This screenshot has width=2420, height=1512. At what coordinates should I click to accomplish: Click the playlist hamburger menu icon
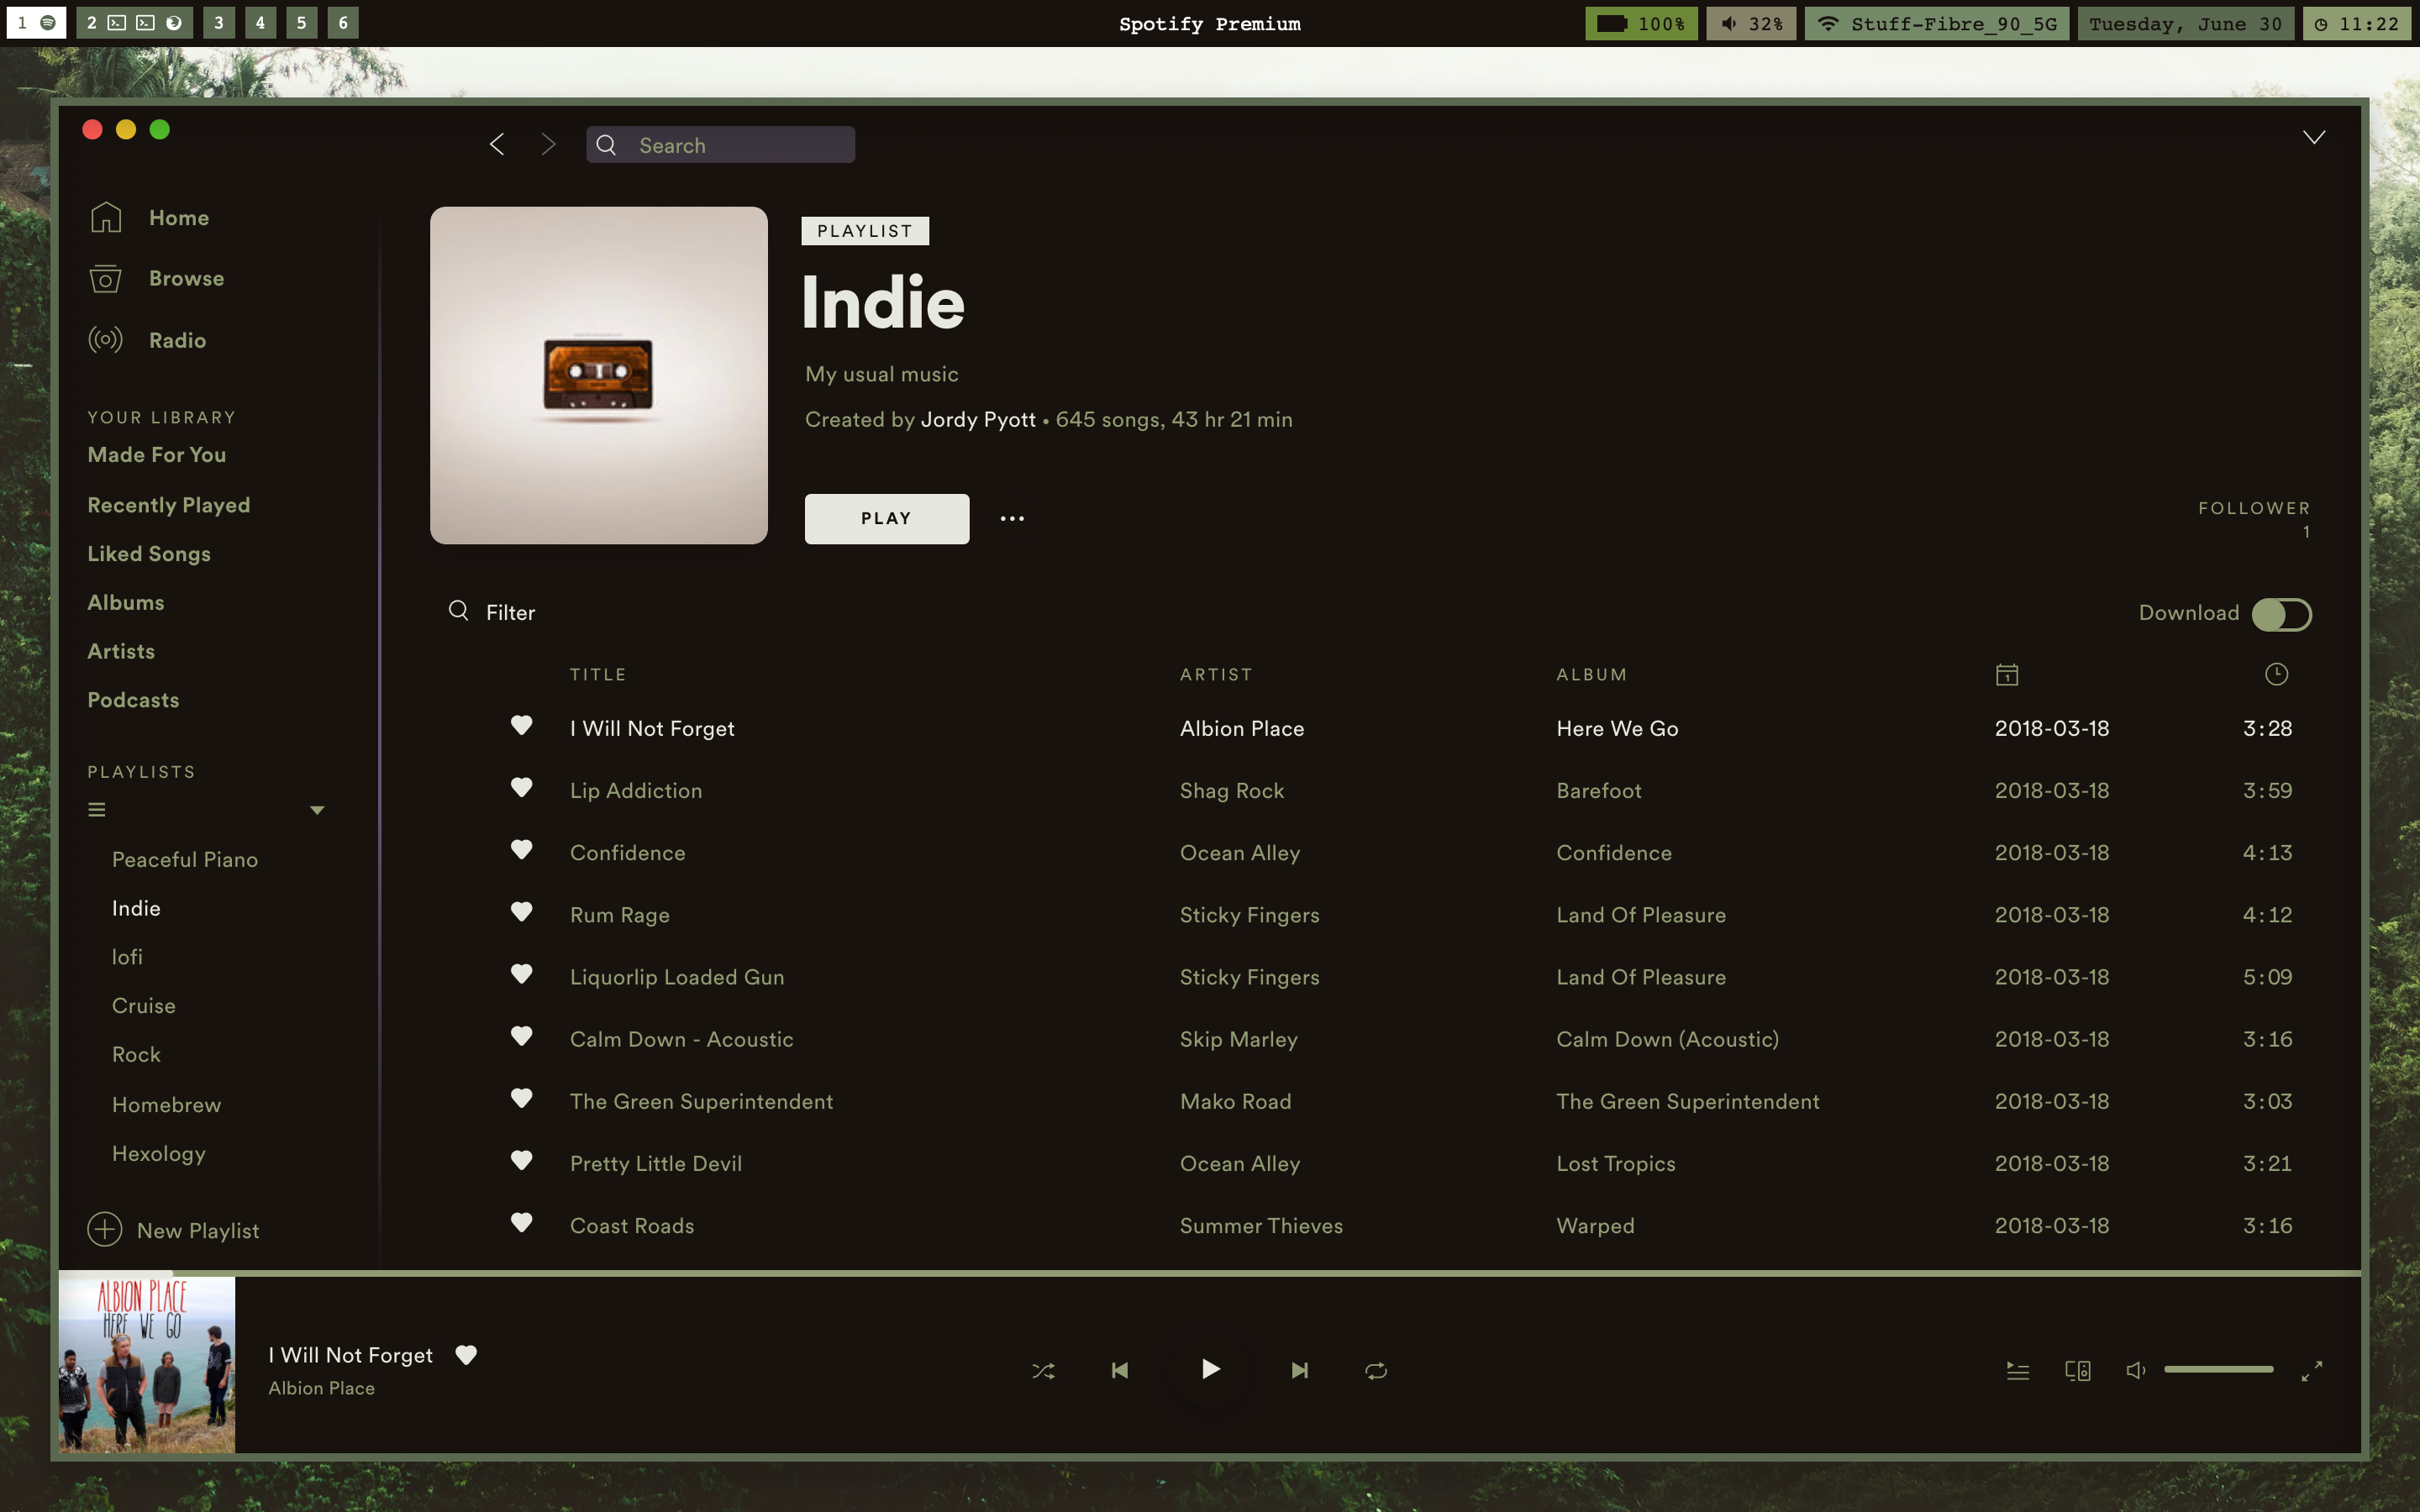pos(97,810)
